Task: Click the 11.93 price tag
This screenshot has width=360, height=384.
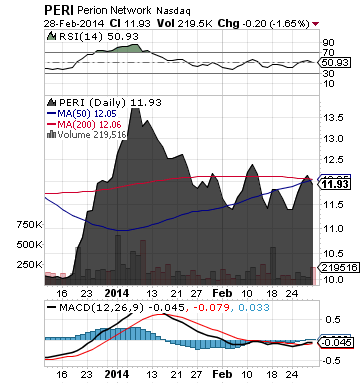Action: (x=334, y=184)
